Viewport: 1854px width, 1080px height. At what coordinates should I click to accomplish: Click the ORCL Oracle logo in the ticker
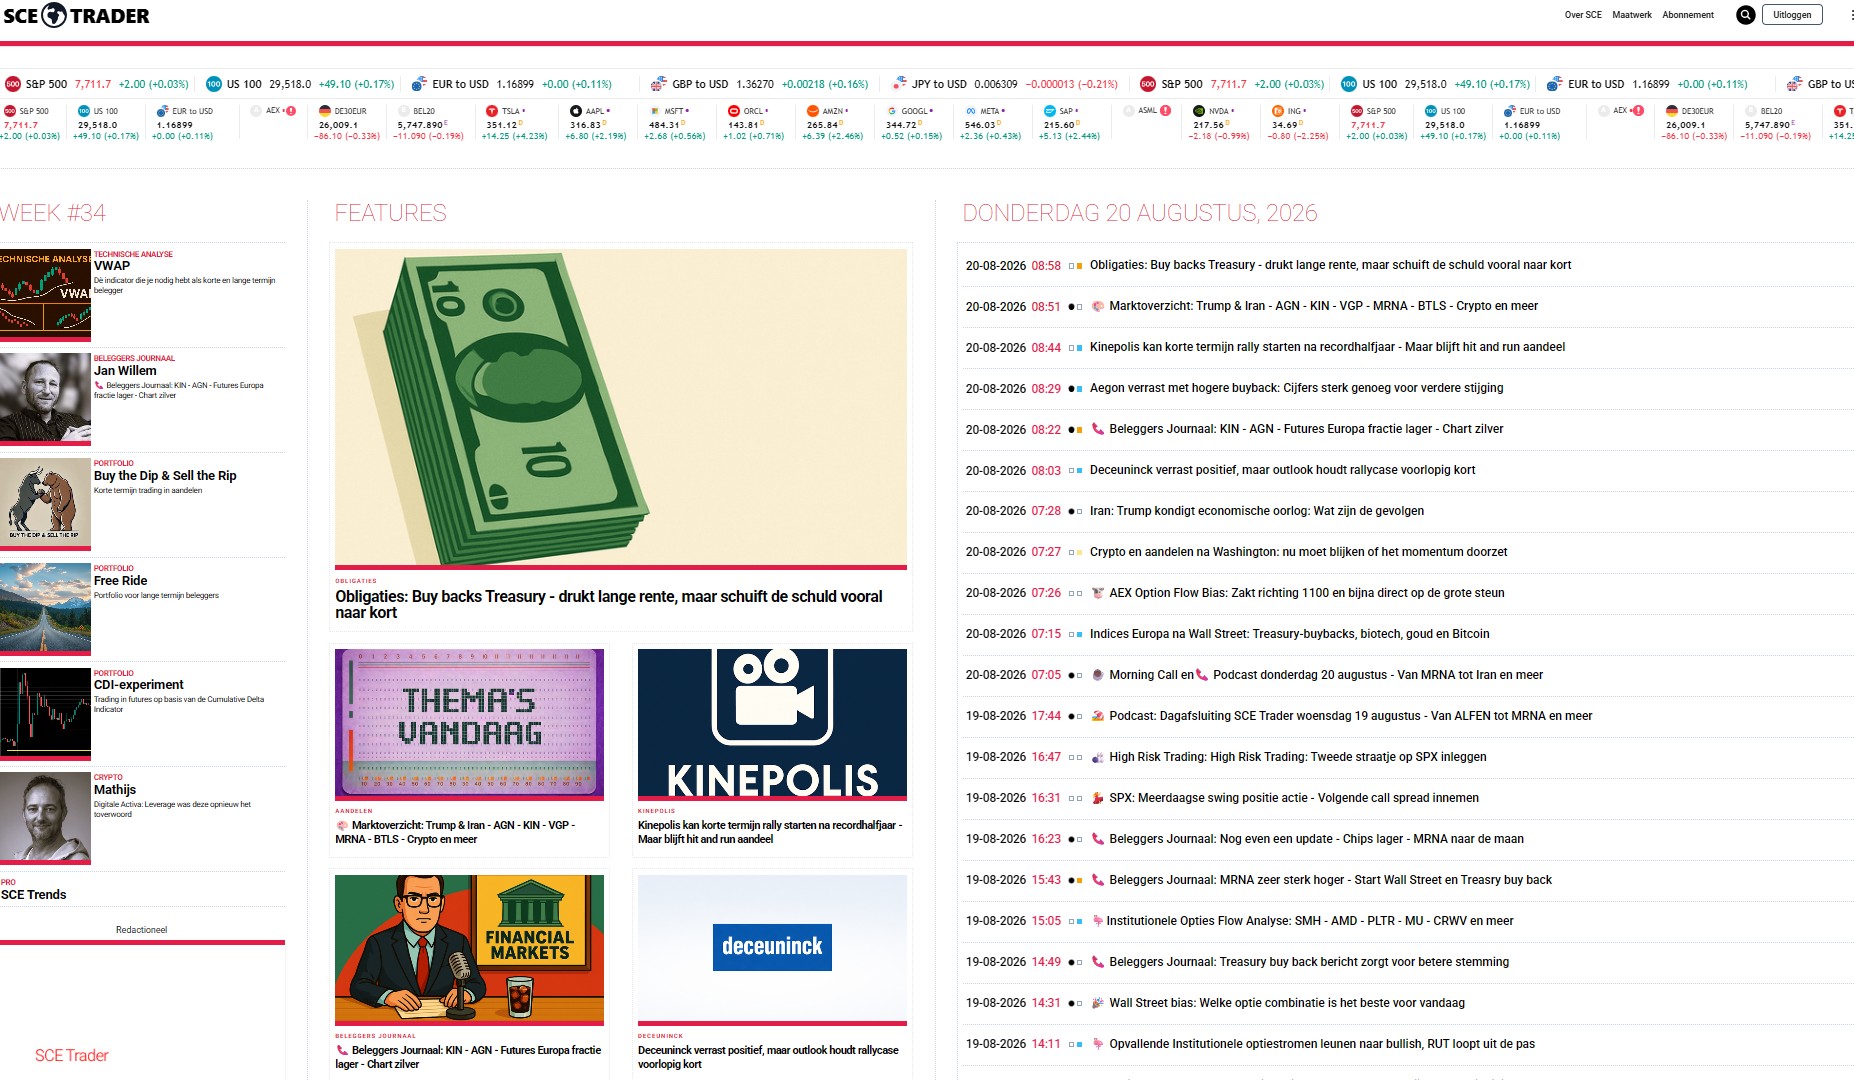click(x=733, y=111)
